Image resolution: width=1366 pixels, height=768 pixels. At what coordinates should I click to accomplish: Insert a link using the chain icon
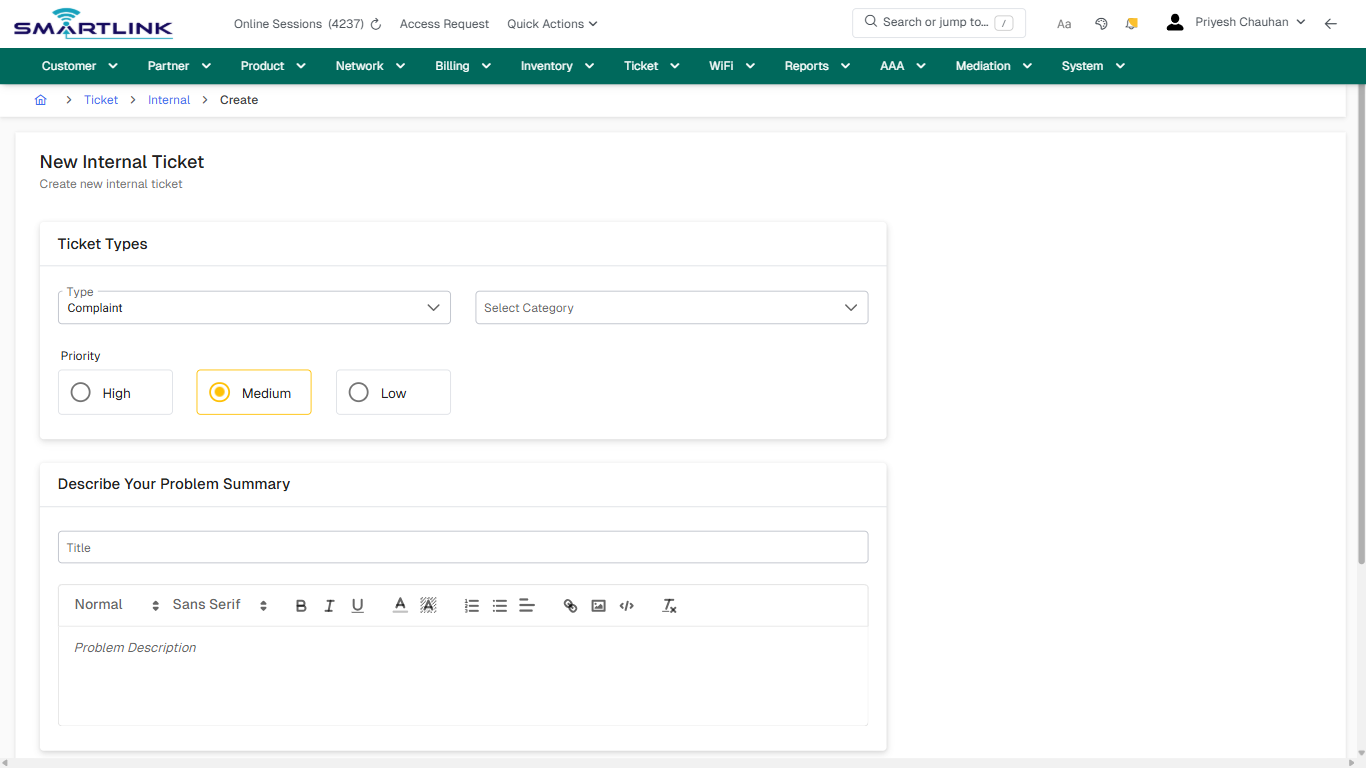click(x=570, y=605)
